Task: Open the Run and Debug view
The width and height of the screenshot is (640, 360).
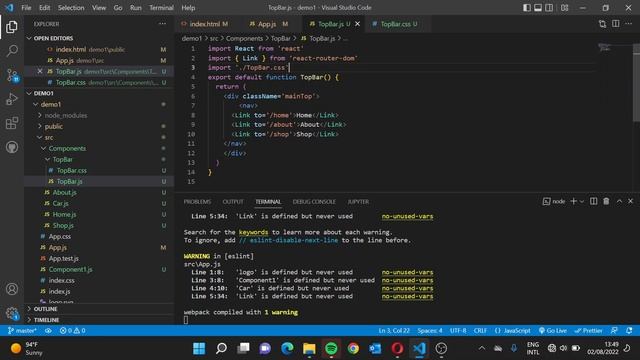Action: tap(12, 99)
